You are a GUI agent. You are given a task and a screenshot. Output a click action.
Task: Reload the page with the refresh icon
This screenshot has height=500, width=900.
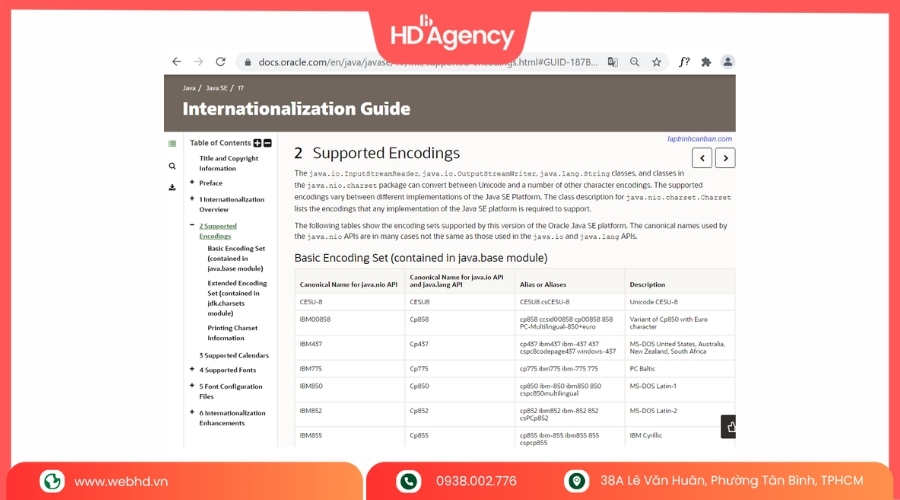click(220, 62)
